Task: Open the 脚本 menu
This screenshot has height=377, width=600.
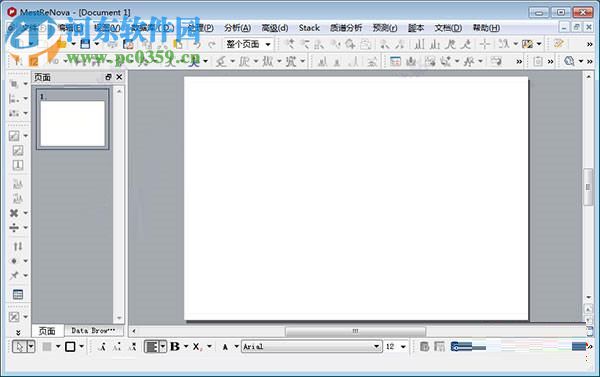Action: click(x=416, y=28)
